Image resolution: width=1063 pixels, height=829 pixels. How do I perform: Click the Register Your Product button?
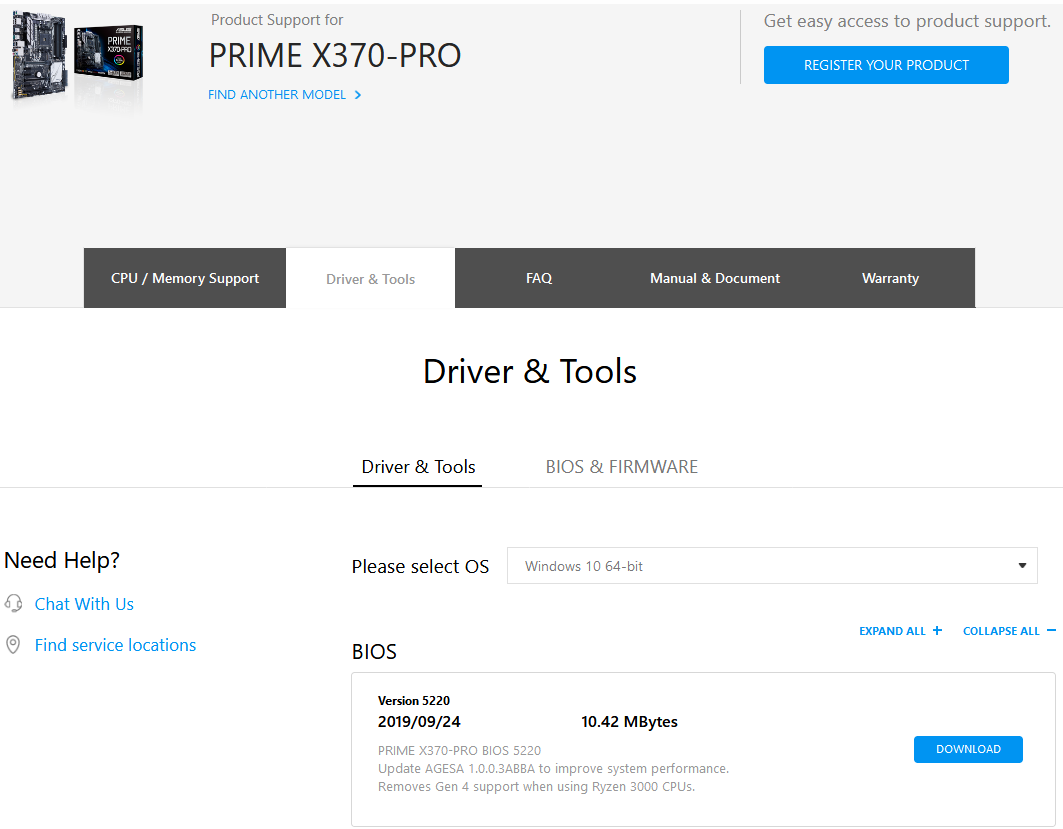[x=886, y=65]
